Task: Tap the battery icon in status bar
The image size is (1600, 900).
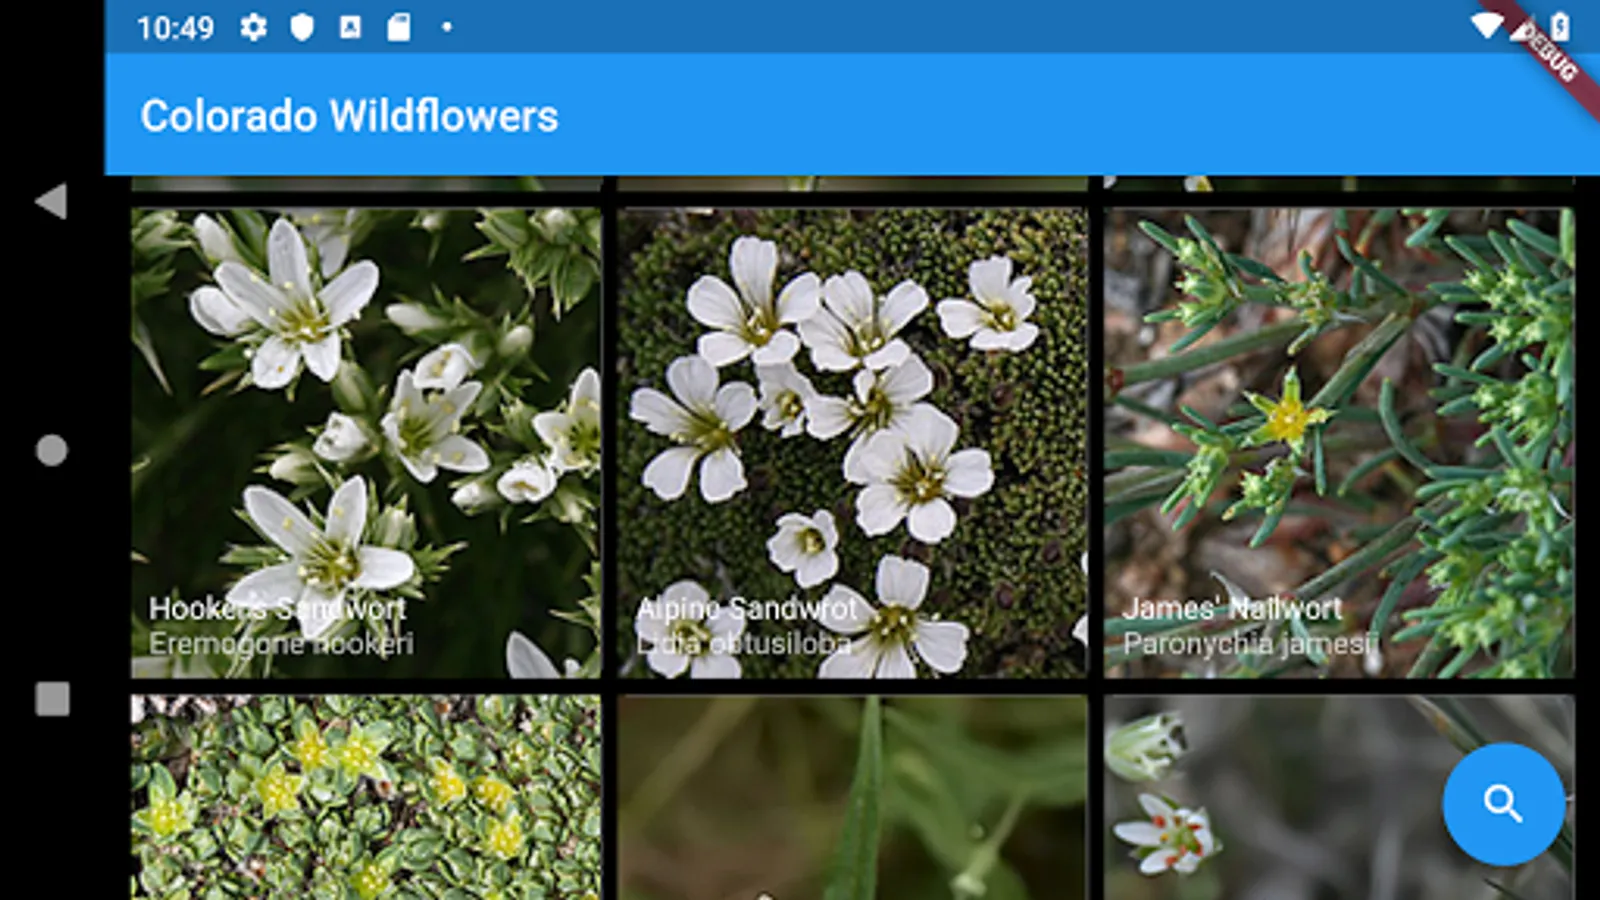Action: click(1560, 26)
